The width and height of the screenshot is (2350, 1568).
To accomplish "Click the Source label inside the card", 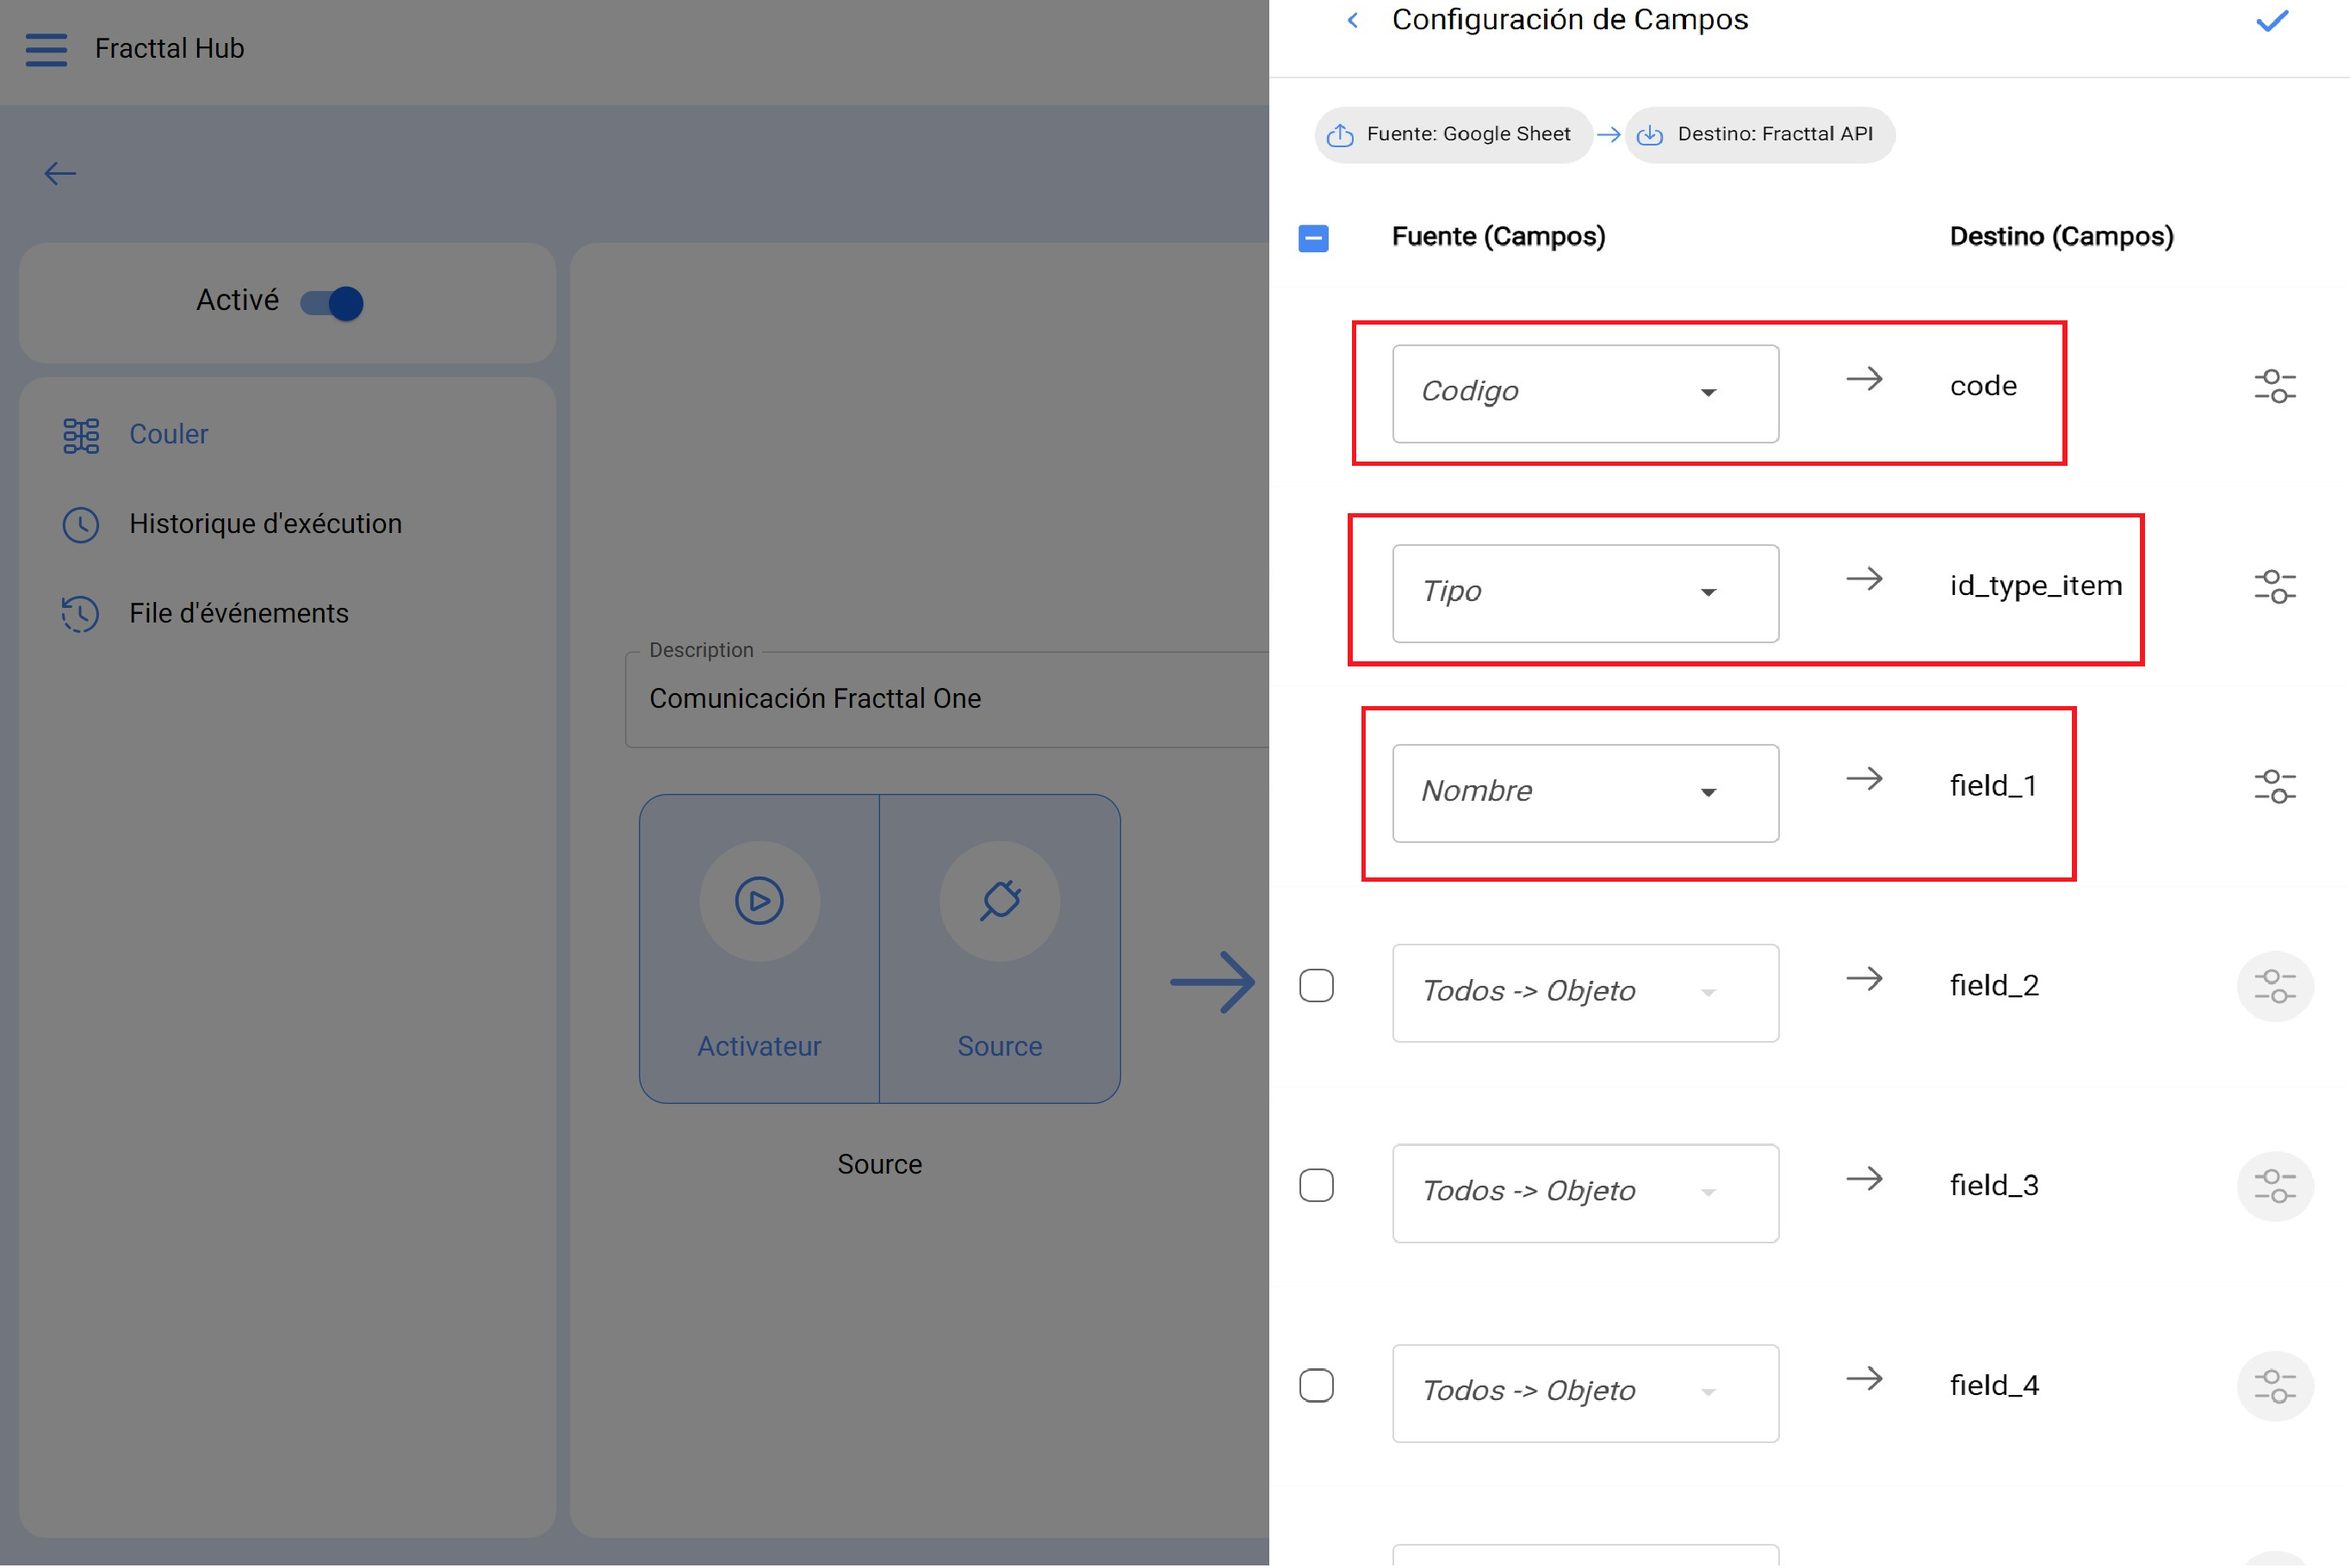I will [x=1000, y=1046].
